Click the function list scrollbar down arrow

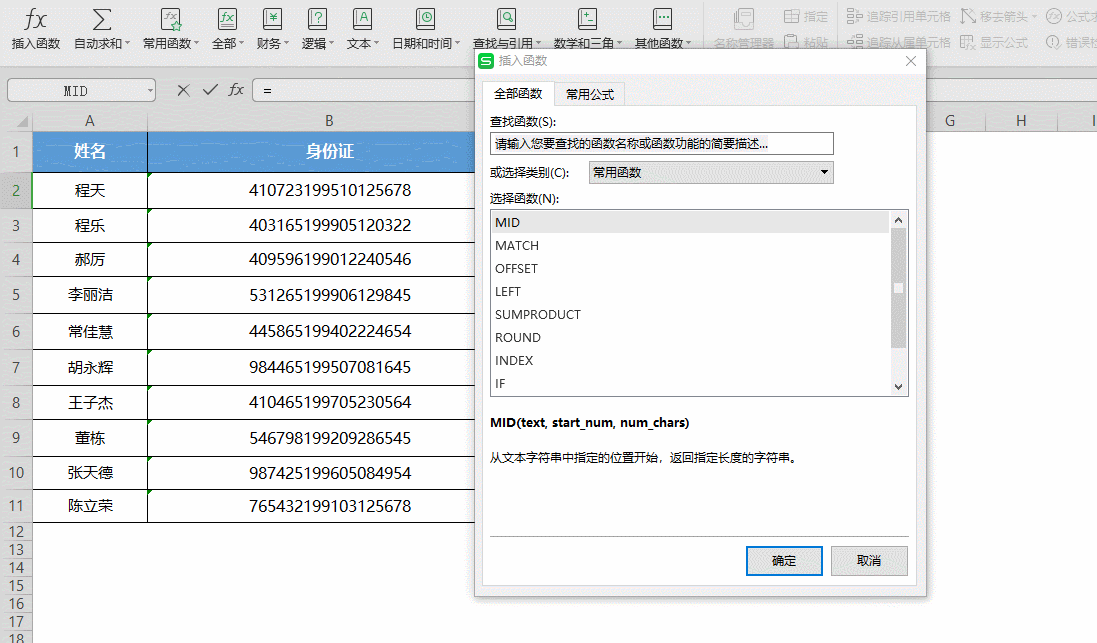[898, 386]
